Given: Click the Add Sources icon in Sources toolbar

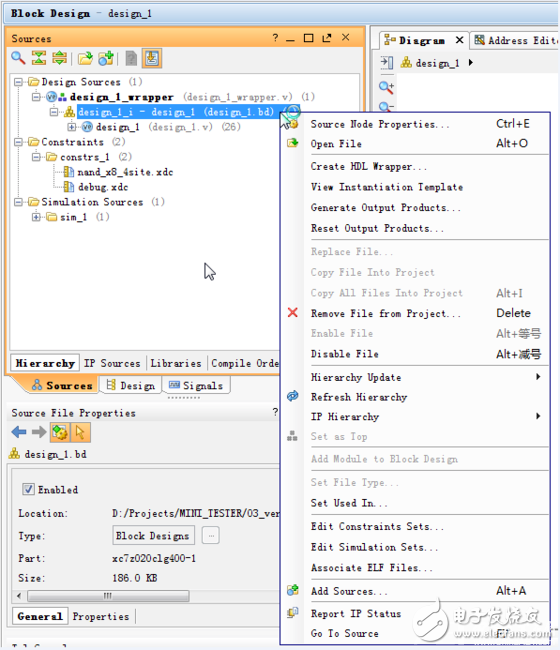Looking at the screenshot, I should coord(106,58).
